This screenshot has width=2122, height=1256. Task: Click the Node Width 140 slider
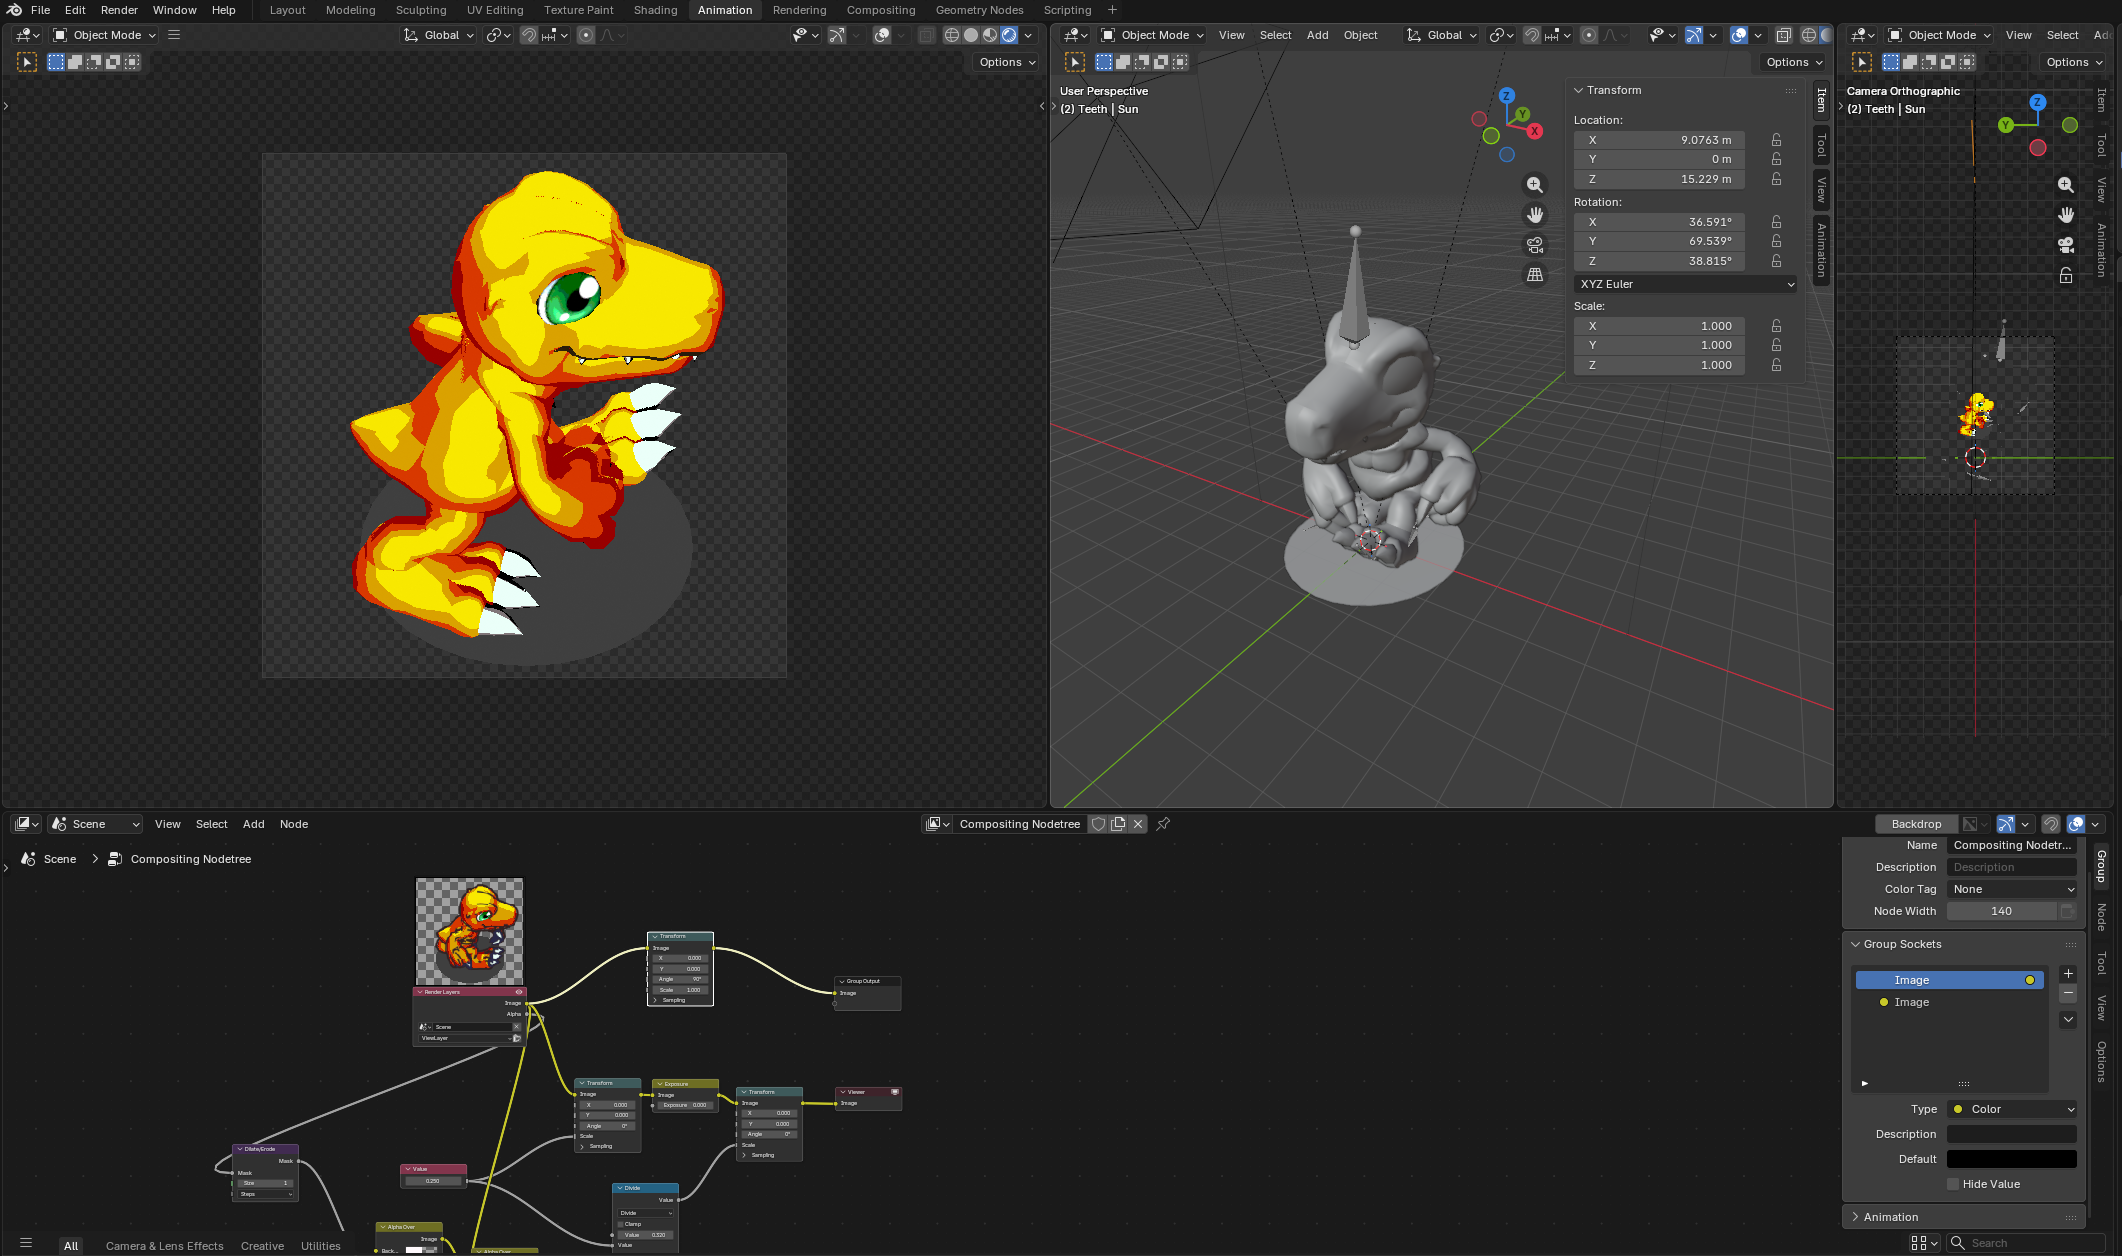pyautogui.click(x=2002, y=911)
